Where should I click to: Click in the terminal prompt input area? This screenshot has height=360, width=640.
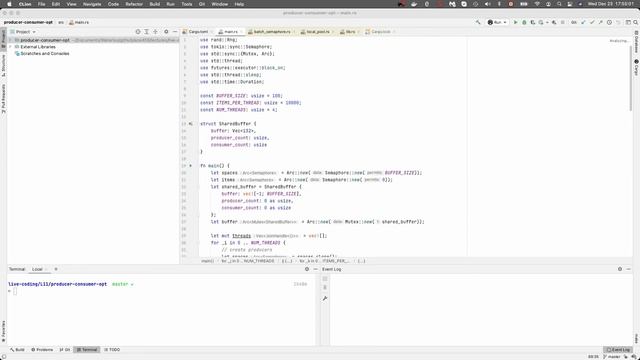coord(15,291)
